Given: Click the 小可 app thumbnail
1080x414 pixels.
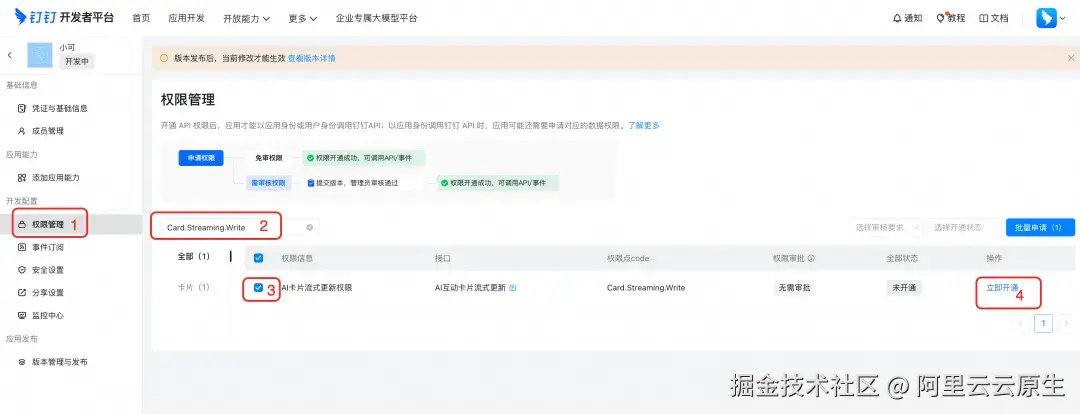Looking at the screenshot, I should point(40,55).
